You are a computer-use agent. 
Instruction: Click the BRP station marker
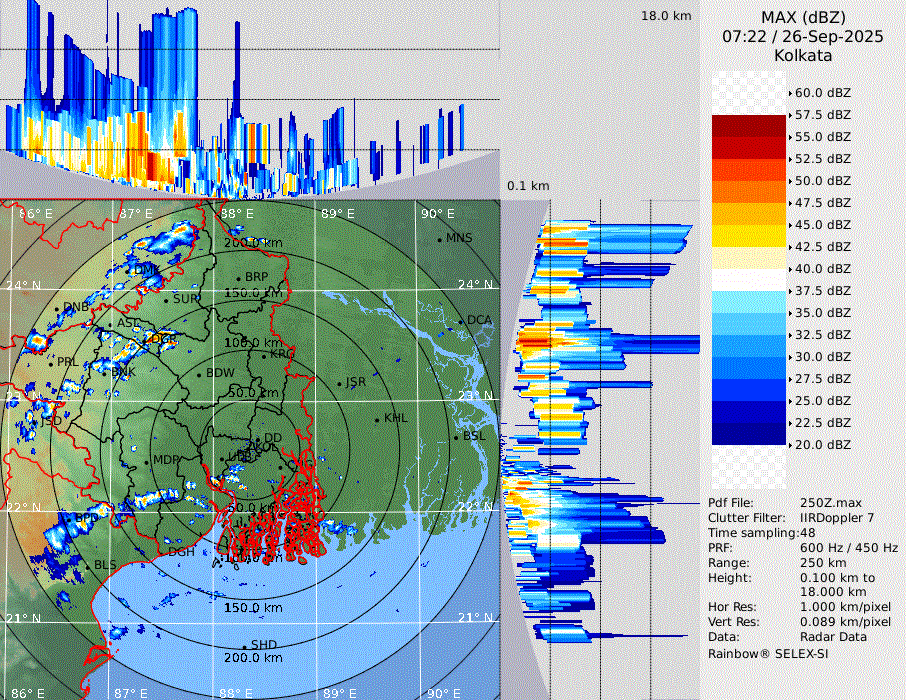pos(239,278)
